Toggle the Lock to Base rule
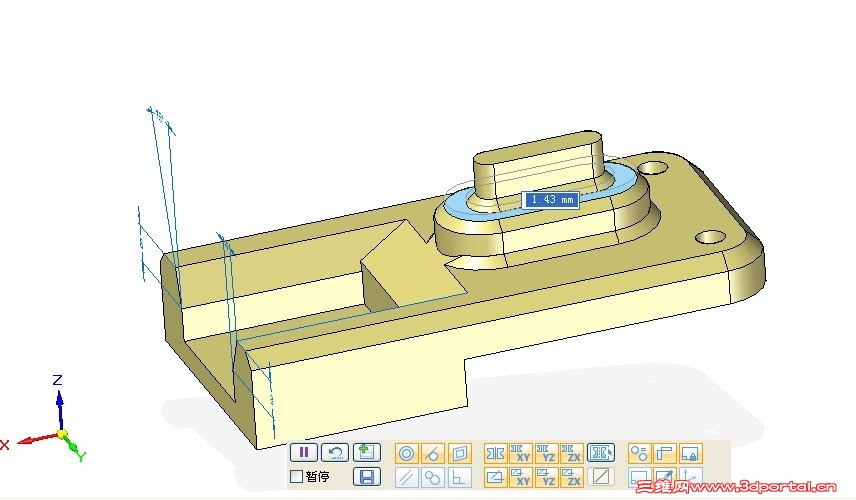The height and width of the screenshot is (500, 856). tap(691, 453)
